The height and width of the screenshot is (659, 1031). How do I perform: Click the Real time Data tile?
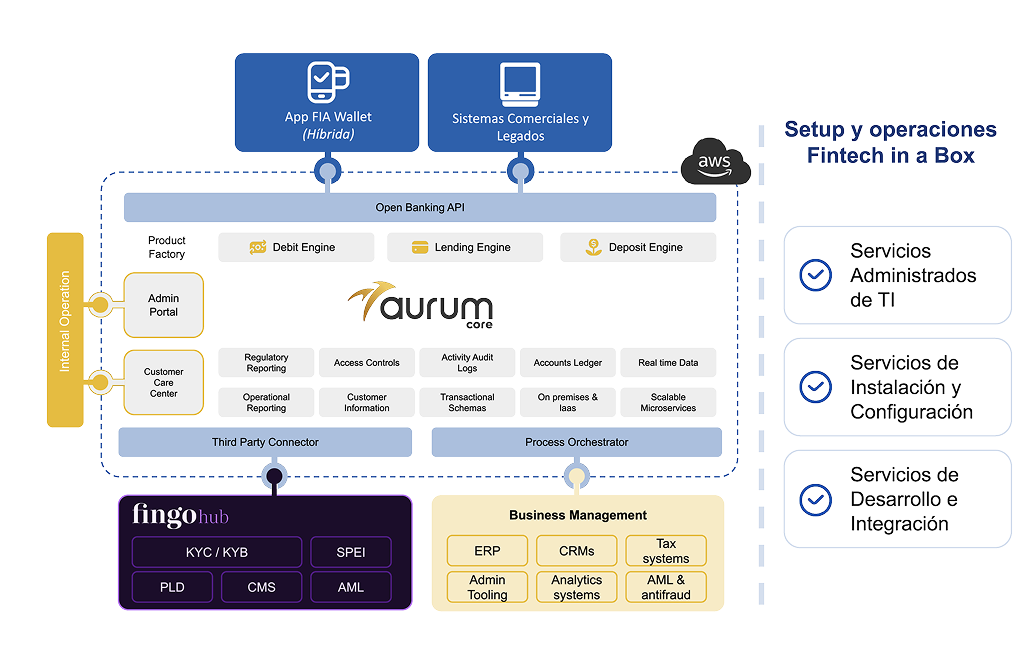click(668, 362)
